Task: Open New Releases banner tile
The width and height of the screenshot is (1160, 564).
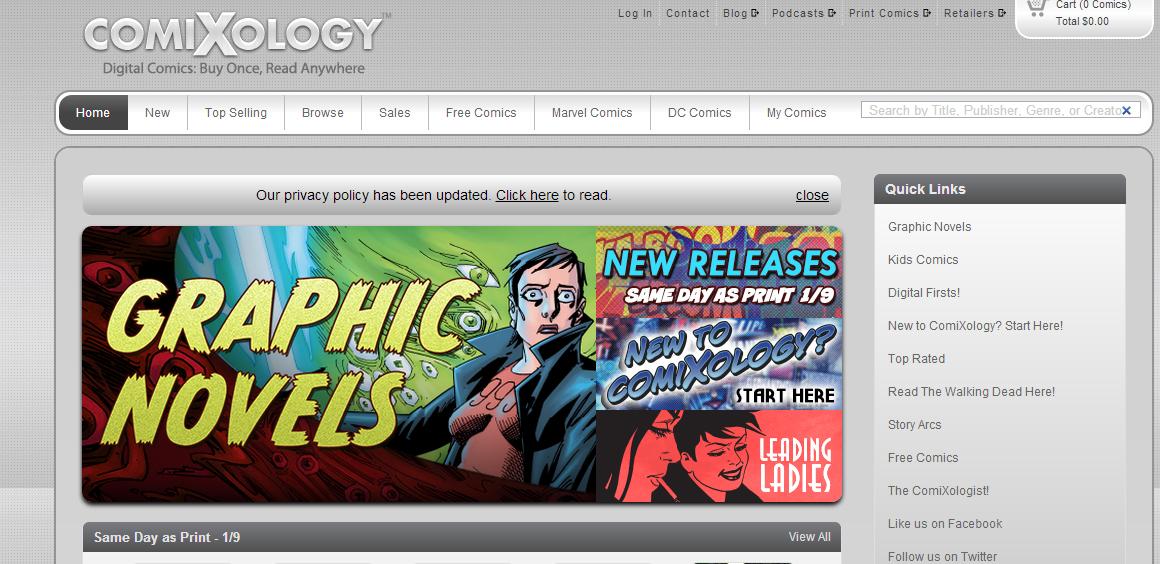Action: [x=719, y=272]
